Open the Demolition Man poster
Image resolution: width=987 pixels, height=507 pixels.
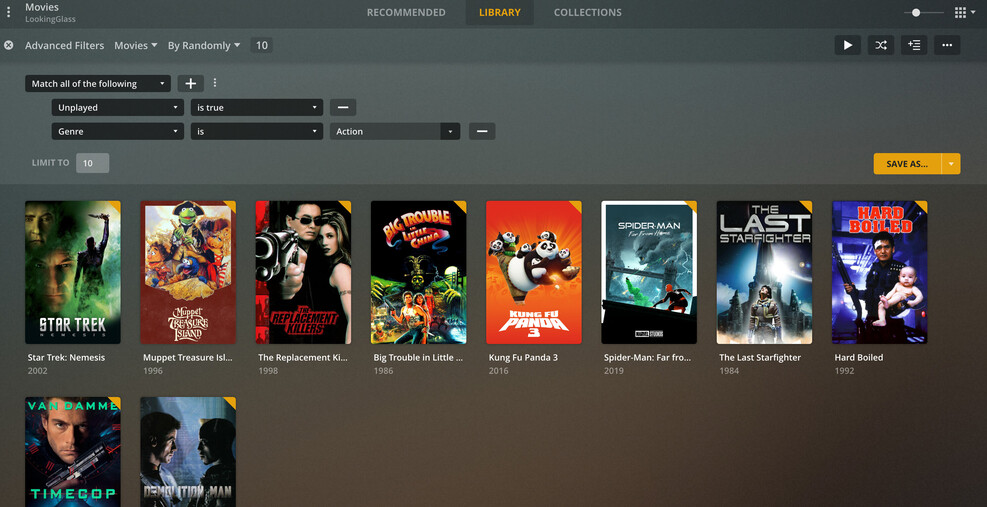(x=188, y=452)
